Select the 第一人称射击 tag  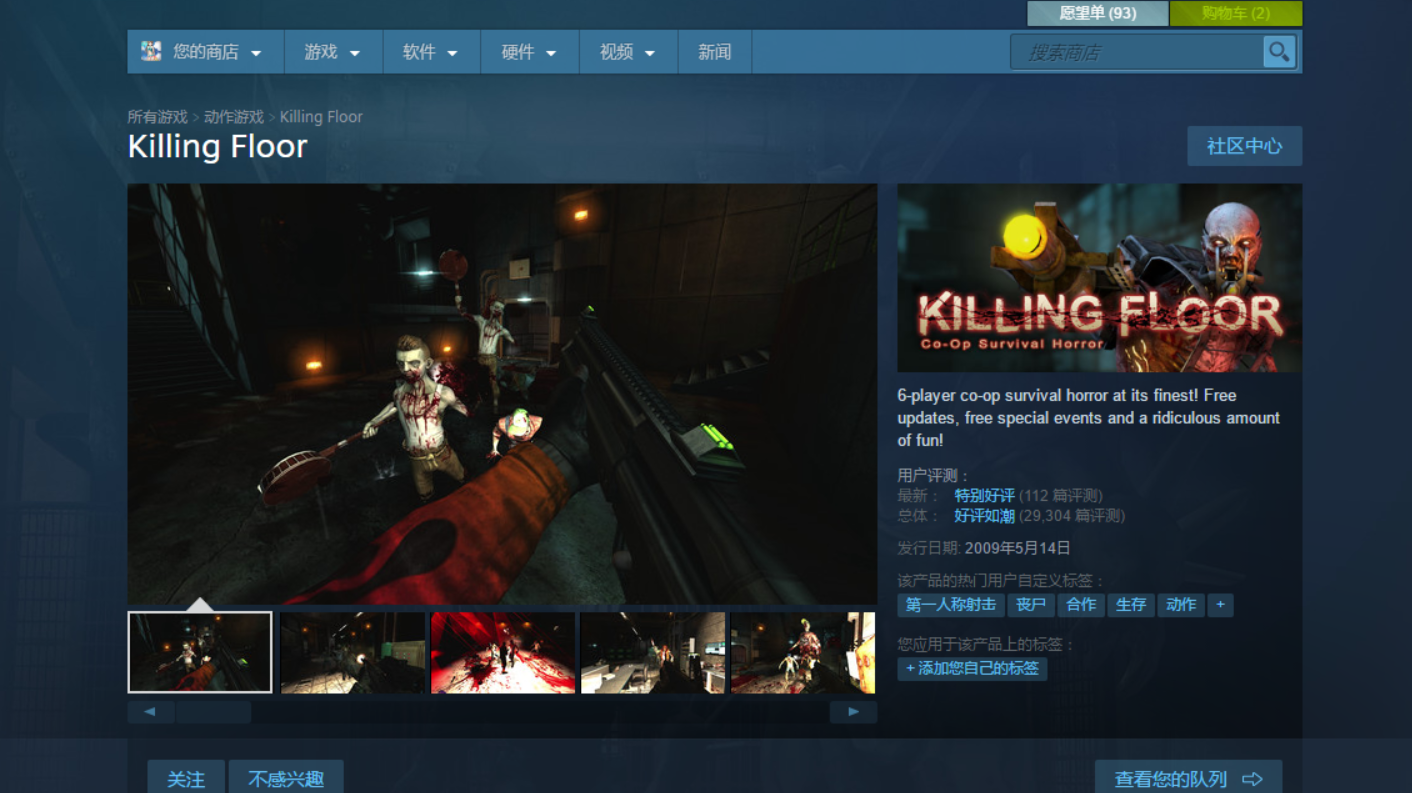click(951, 605)
